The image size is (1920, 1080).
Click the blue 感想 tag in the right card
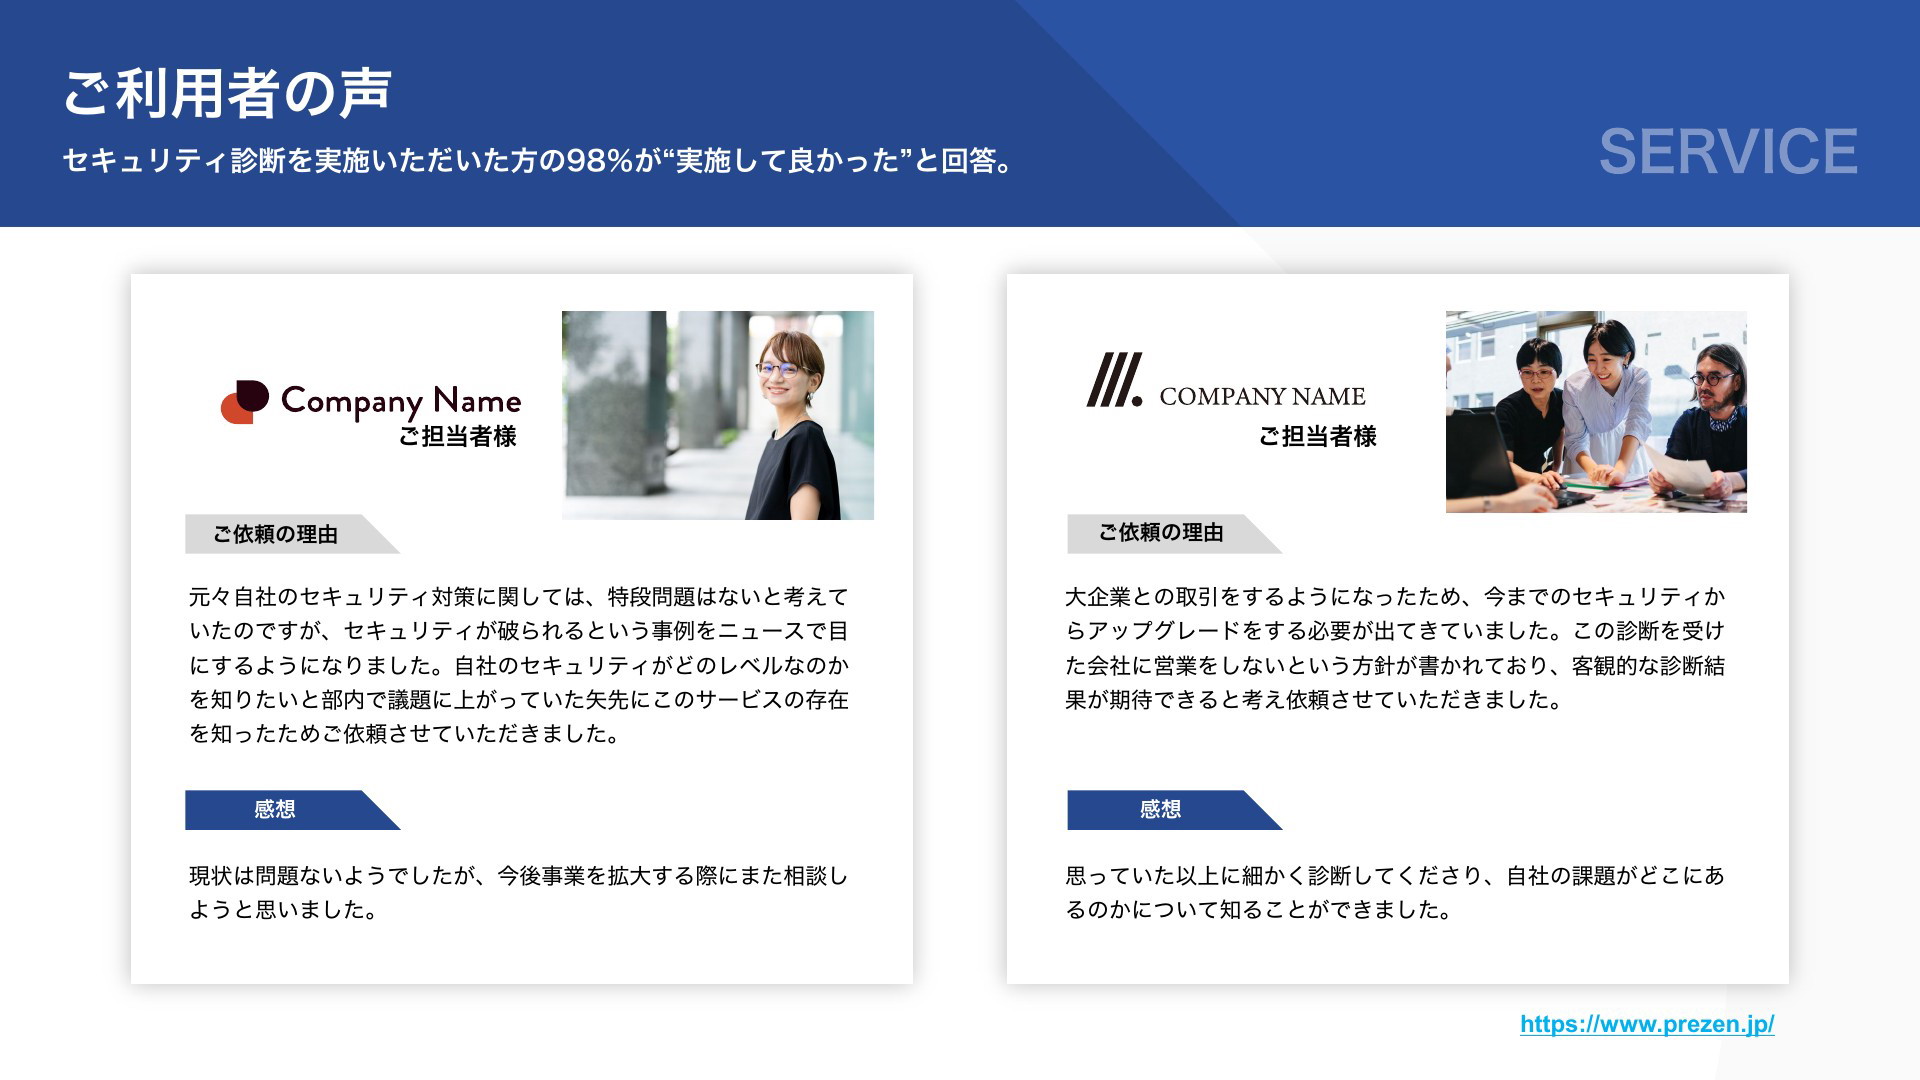(1174, 810)
